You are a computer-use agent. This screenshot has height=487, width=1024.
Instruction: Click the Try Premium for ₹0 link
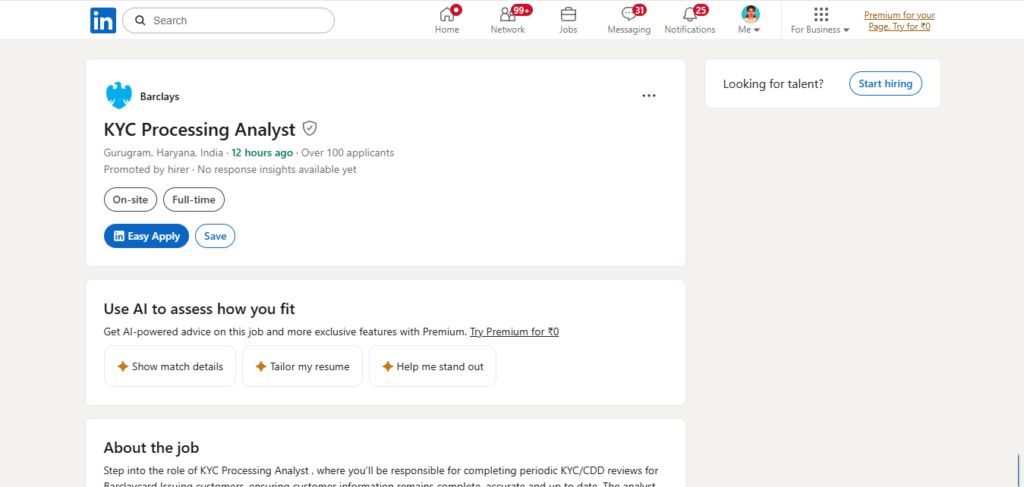pos(514,332)
